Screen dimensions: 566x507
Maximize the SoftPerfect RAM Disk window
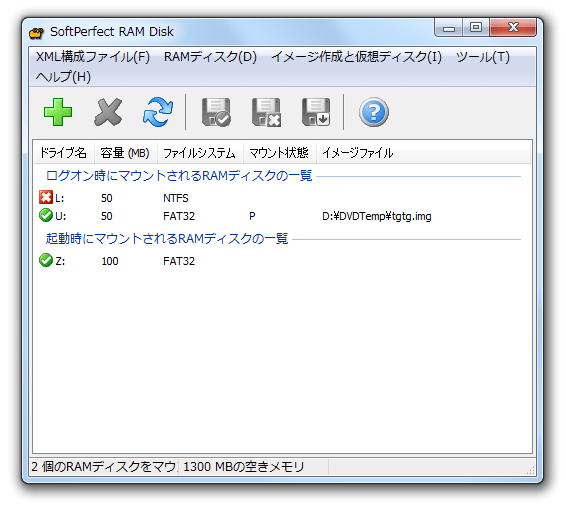(476, 27)
